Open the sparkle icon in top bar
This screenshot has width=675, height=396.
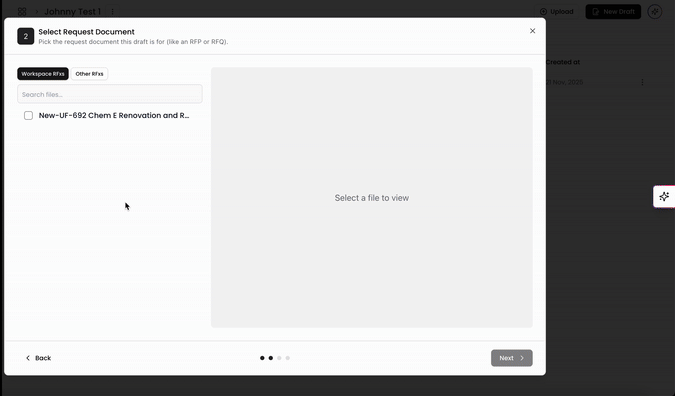tap(655, 12)
